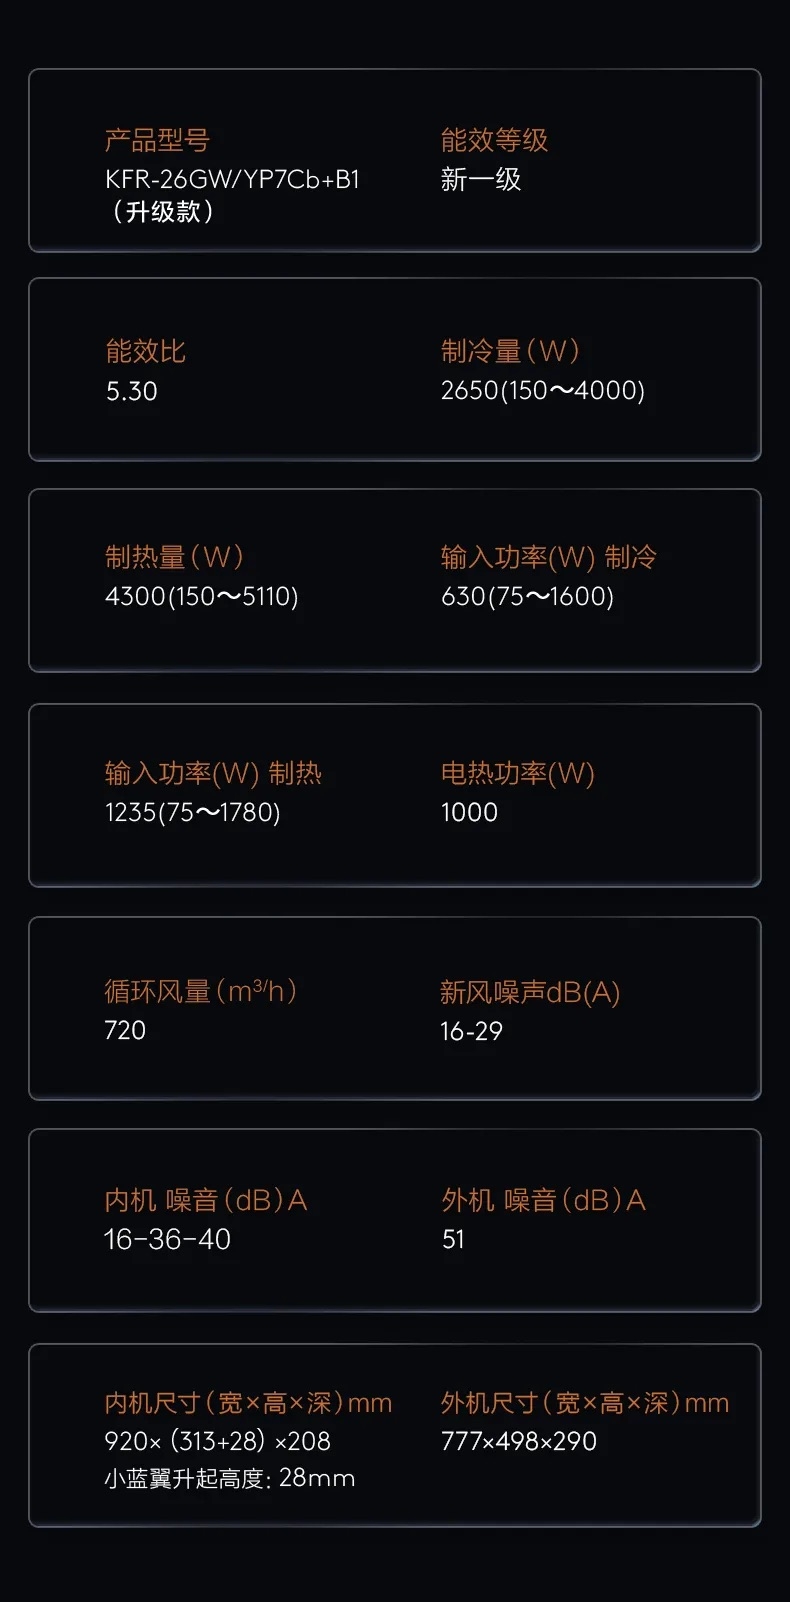Select the heating capacity value 4300(150~5110)
Viewport: 790px width, 1602px height.
click(x=201, y=597)
